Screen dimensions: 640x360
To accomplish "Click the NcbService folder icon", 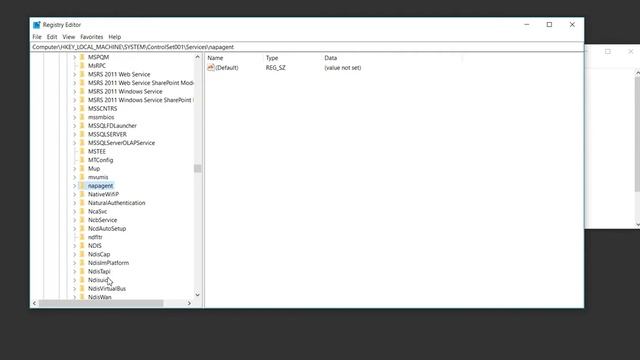I will click(82, 220).
